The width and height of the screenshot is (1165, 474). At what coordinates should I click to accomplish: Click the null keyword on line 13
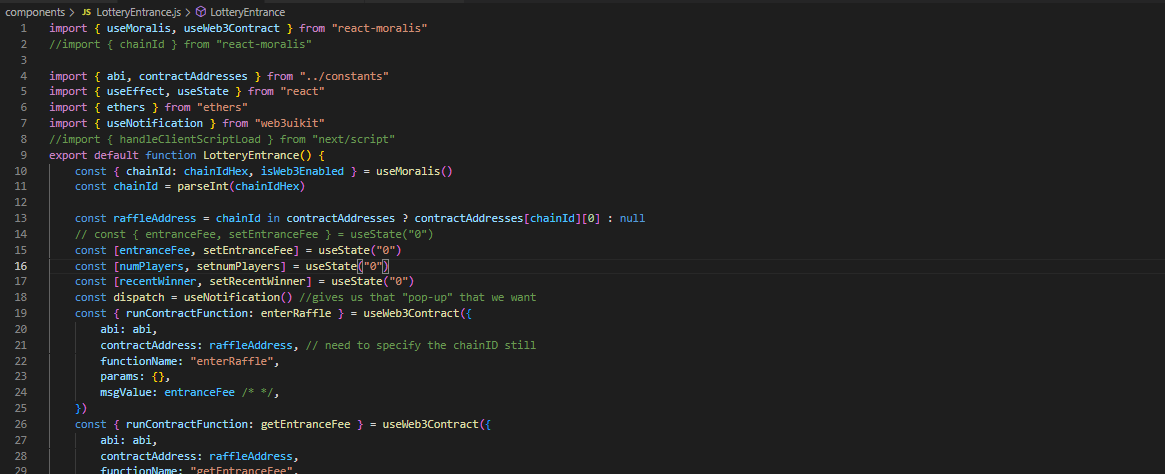(x=632, y=218)
